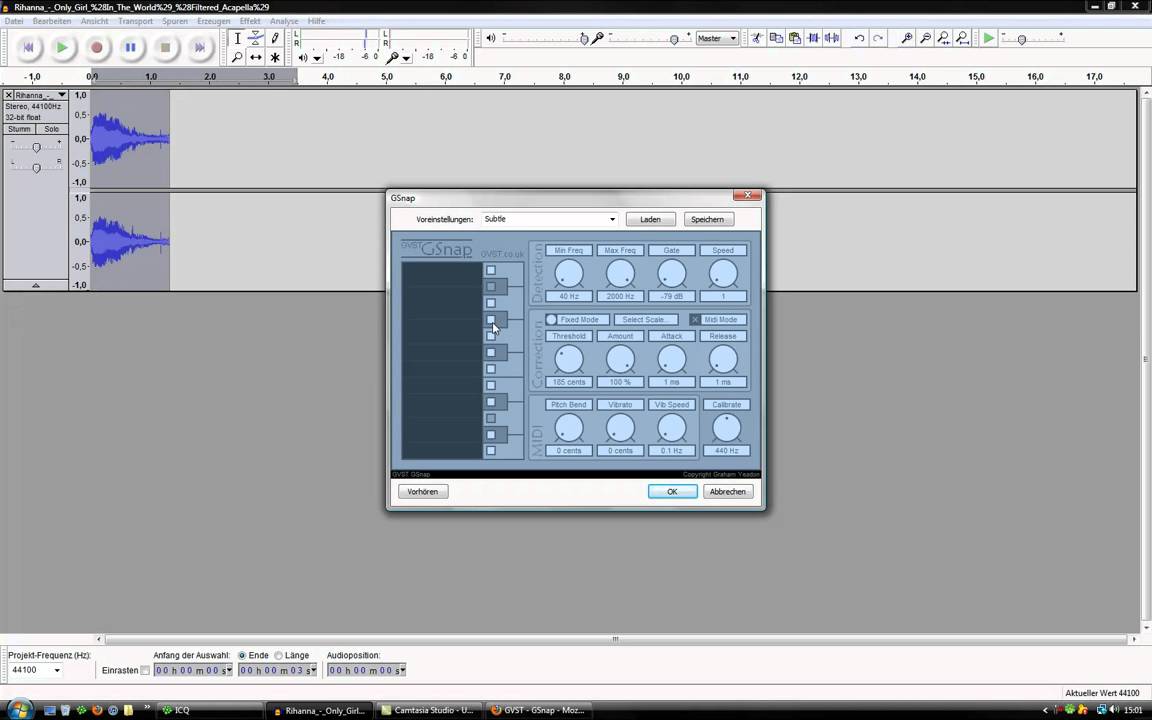The height and width of the screenshot is (720, 1152).
Task: Select the Zoom magnifier tool
Action: [x=237, y=57]
